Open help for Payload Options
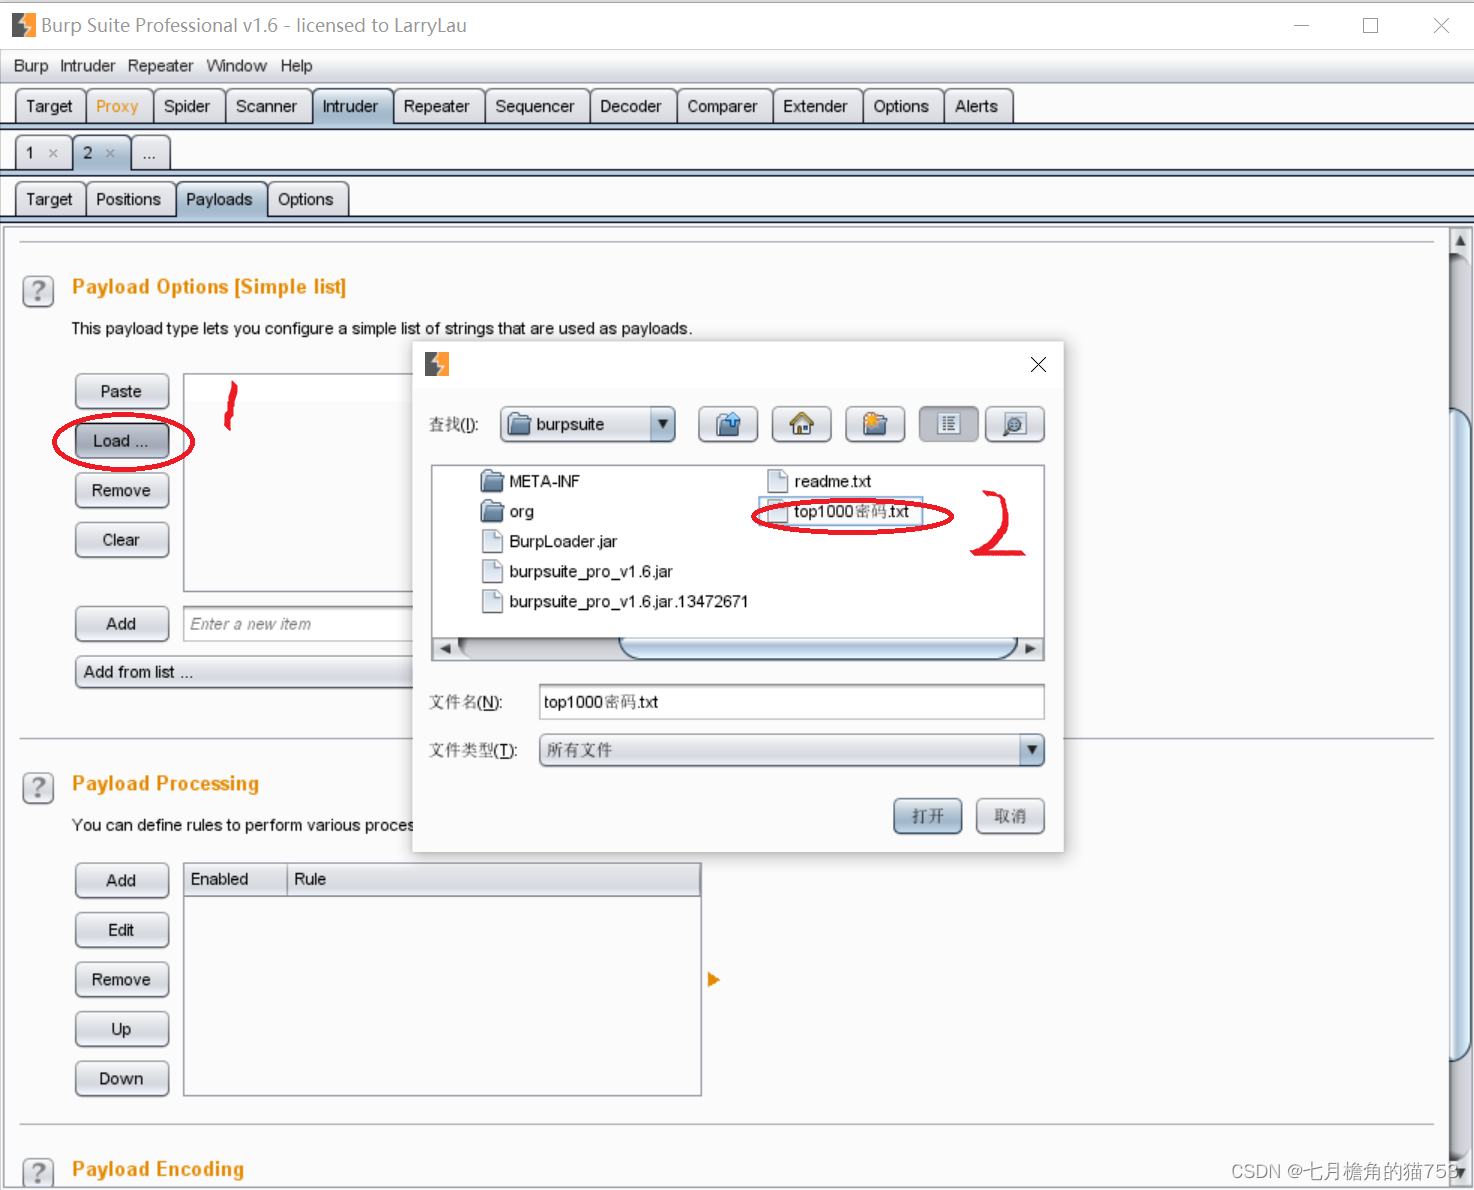The image size is (1474, 1190). coord(38,291)
